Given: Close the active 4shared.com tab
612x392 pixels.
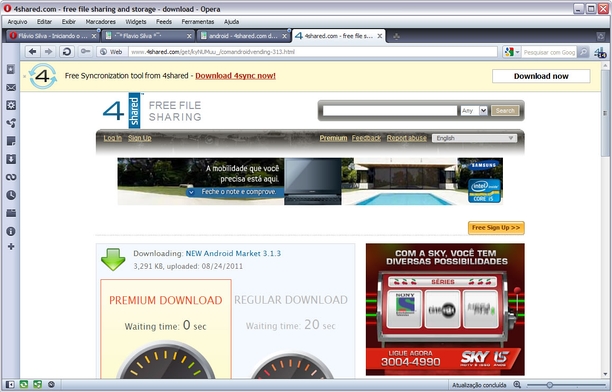Looking at the screenshot, I should (x=379, y=36).
